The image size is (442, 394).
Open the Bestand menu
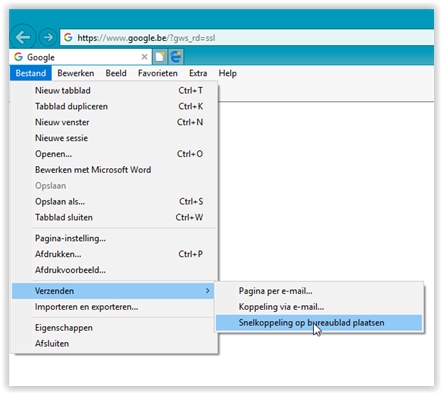point(31,73)
